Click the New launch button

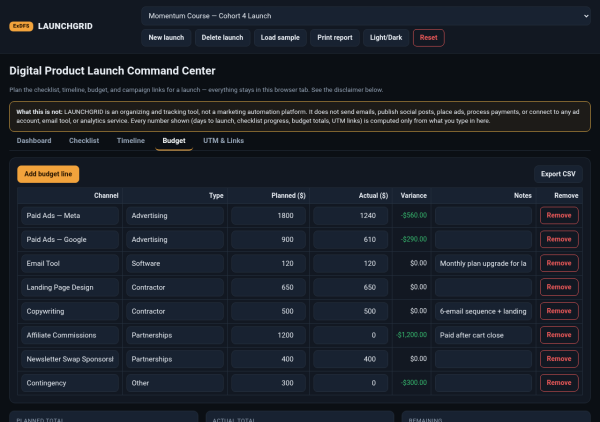(166, 38)
